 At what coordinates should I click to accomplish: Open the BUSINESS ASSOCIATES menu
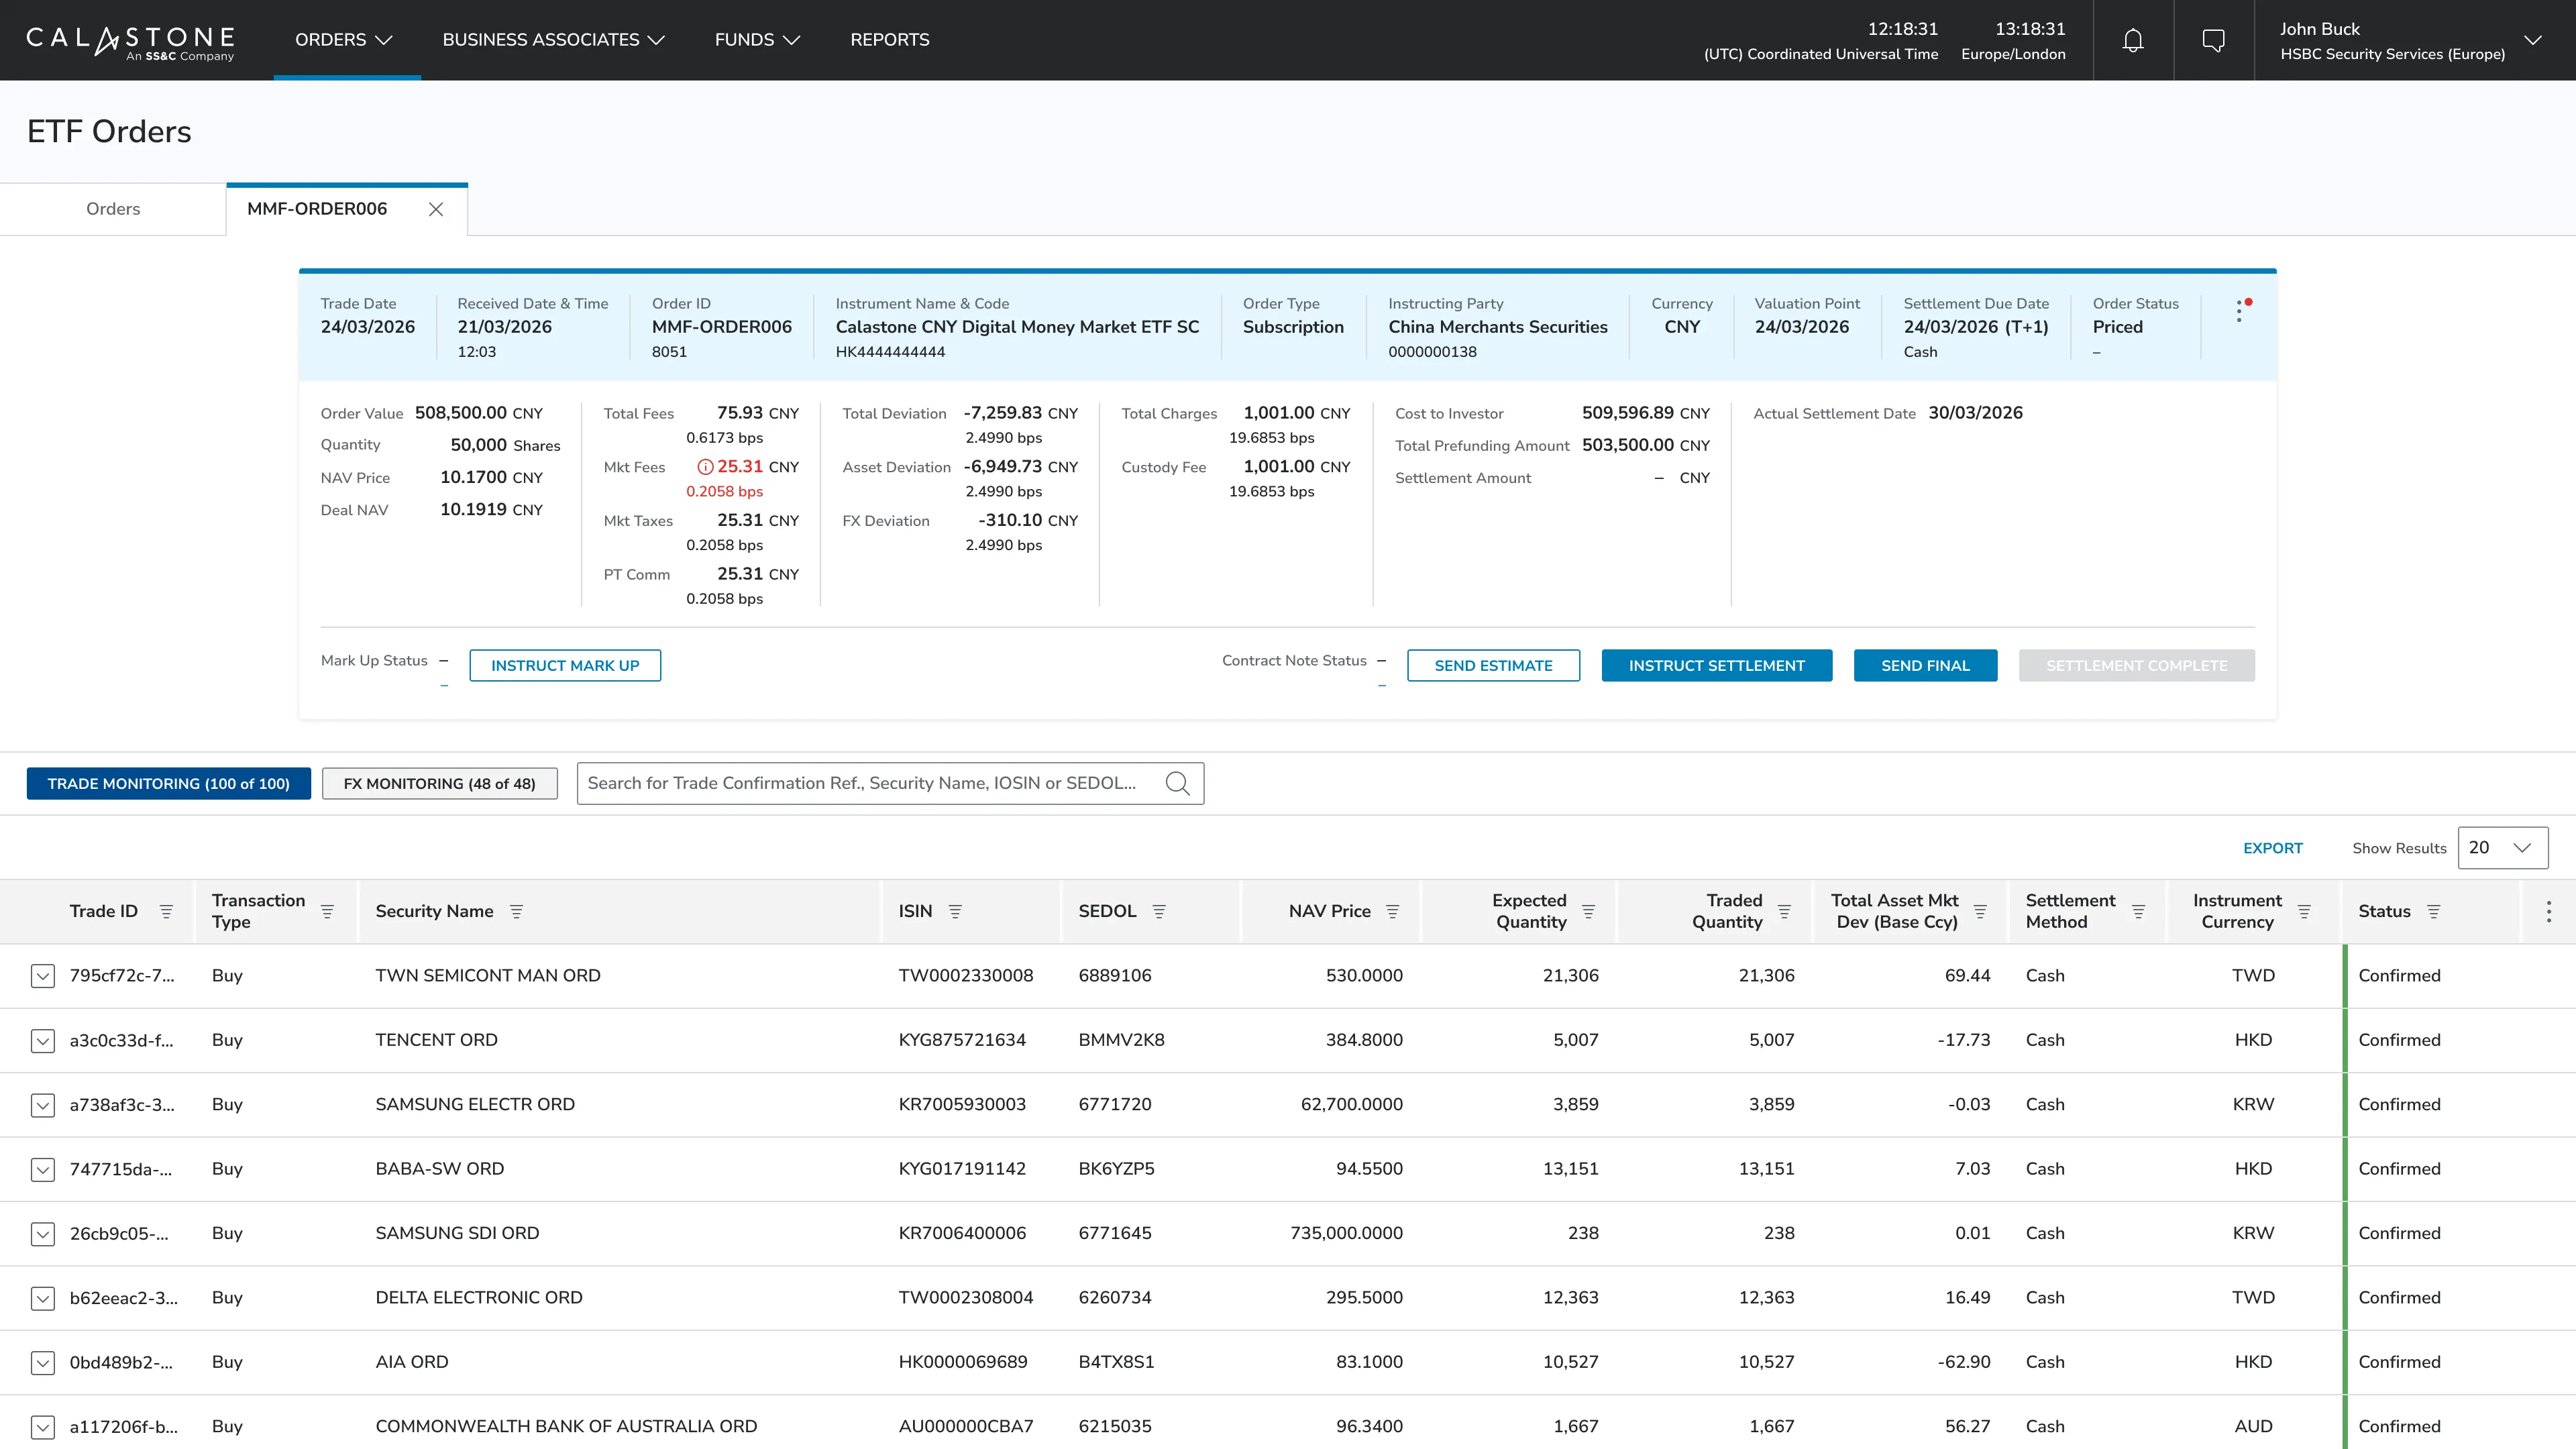pos(553,40)
